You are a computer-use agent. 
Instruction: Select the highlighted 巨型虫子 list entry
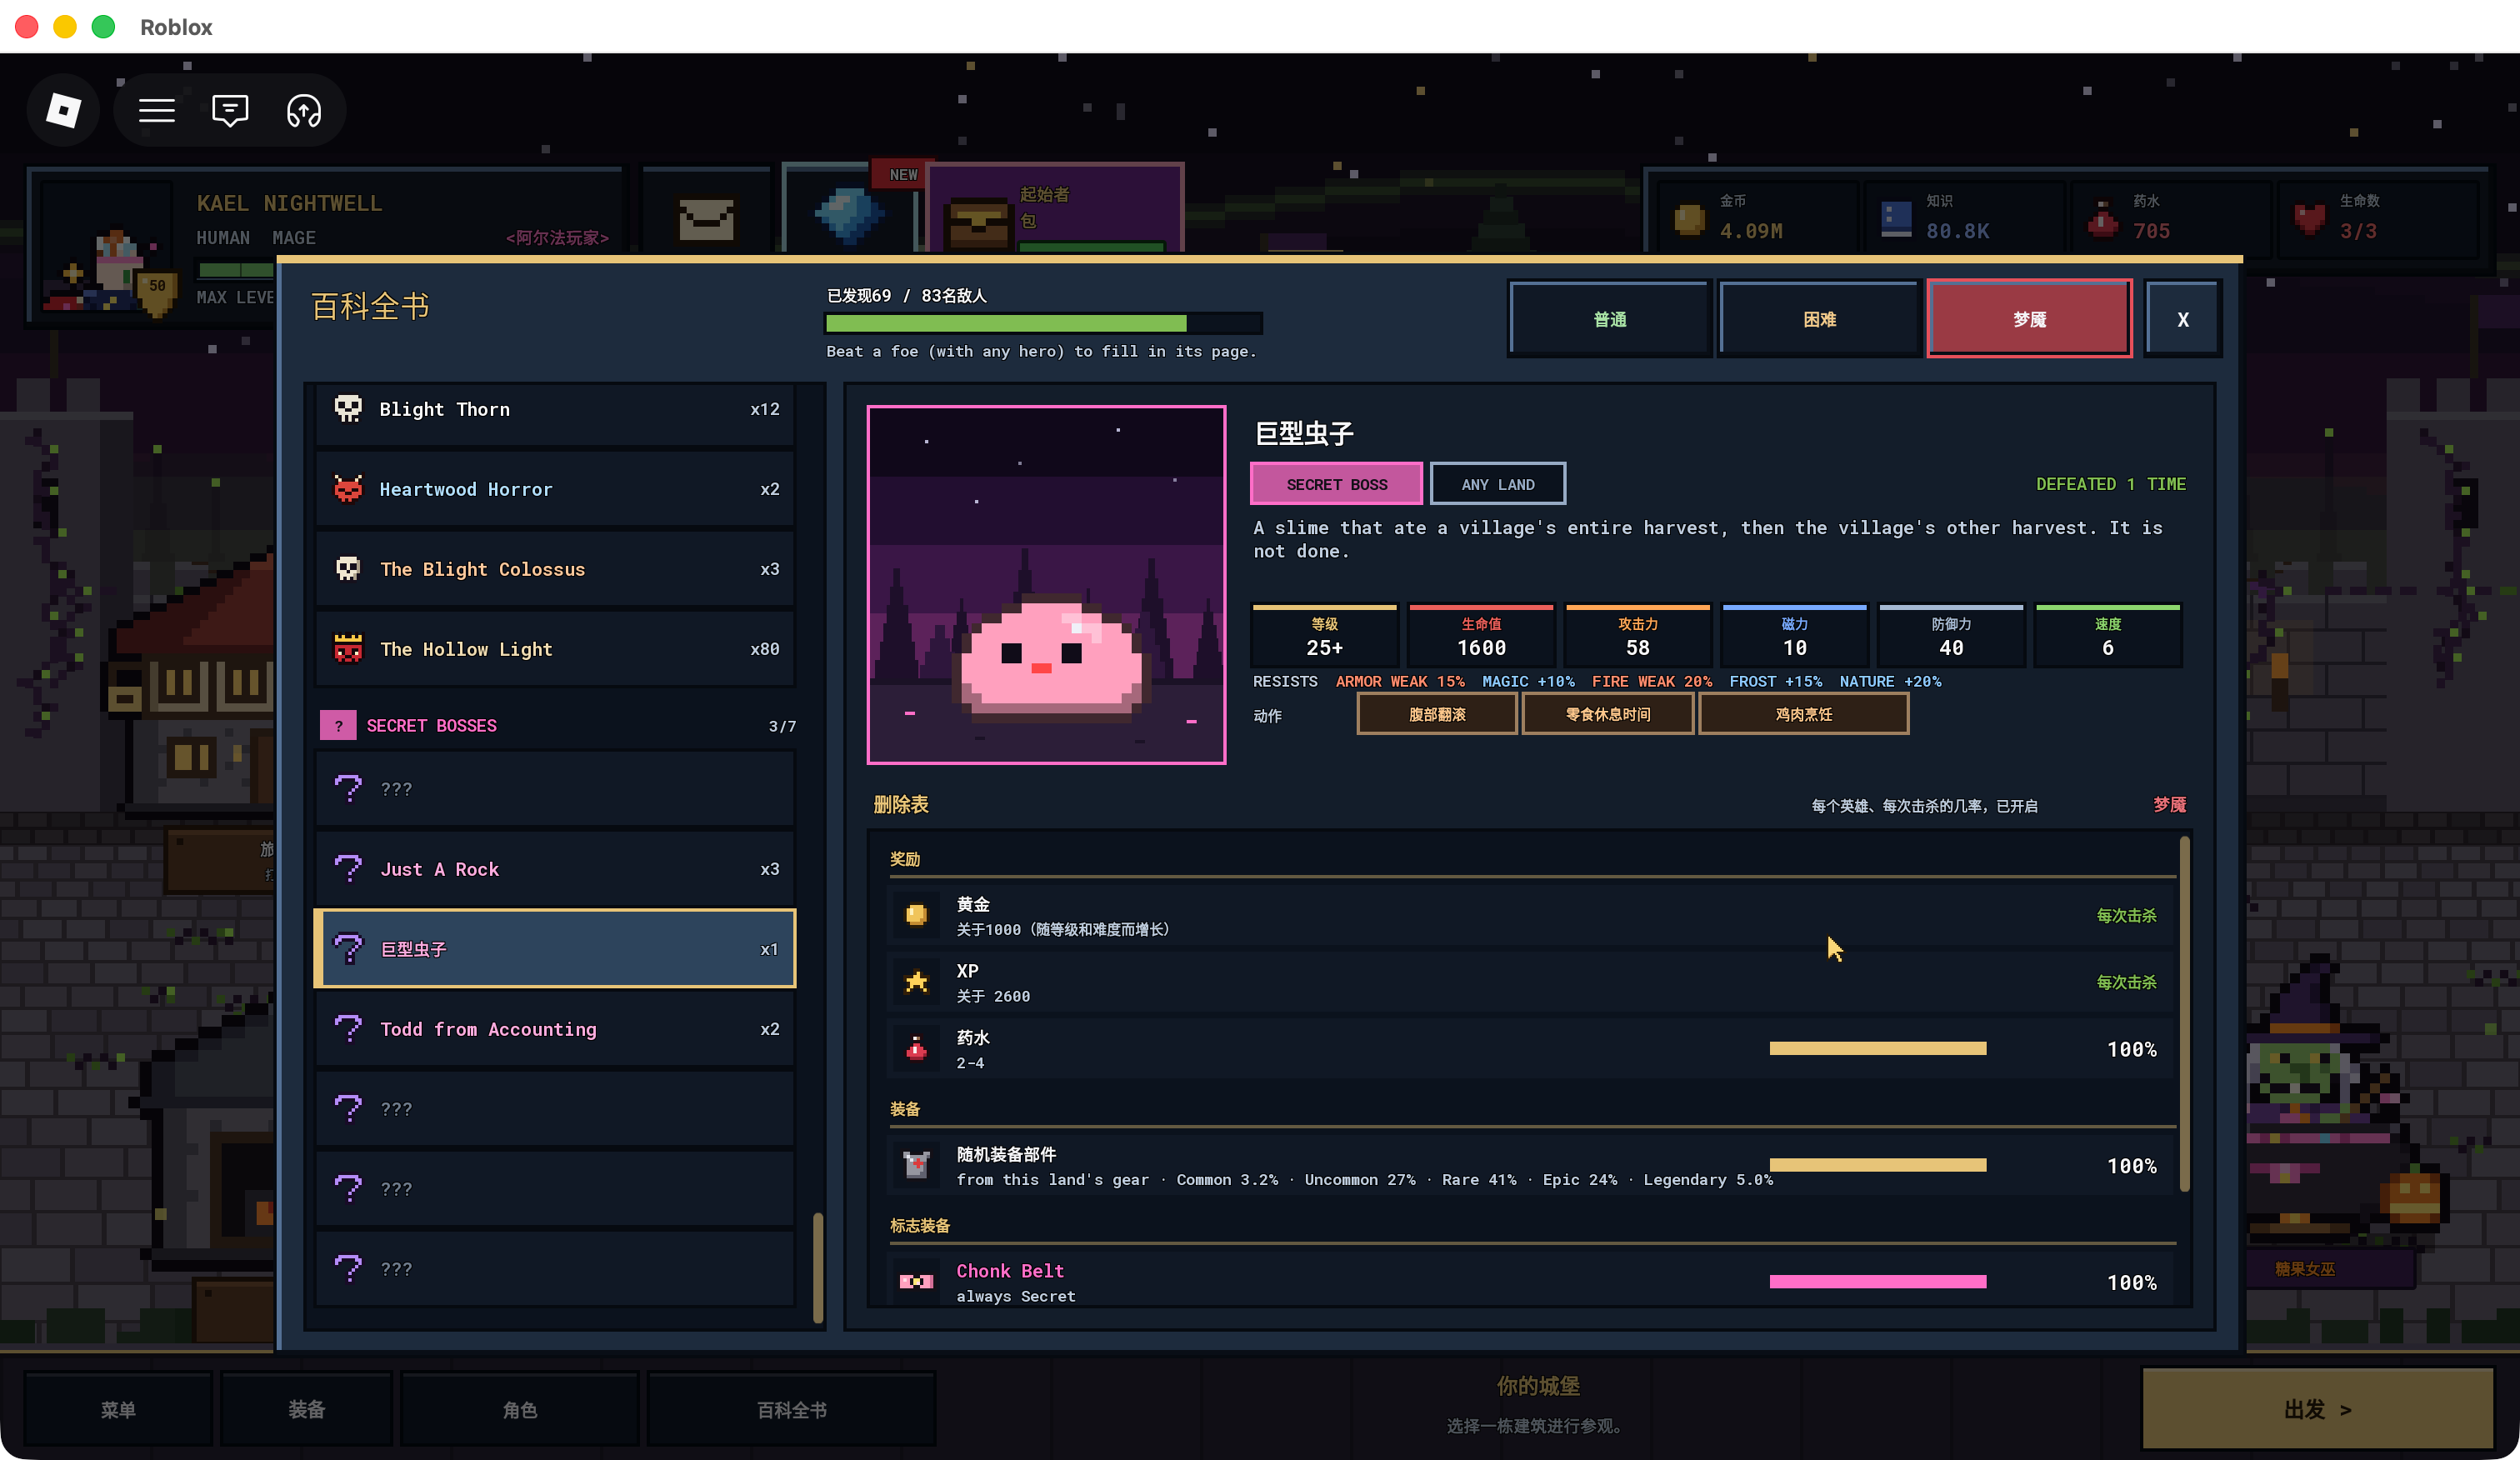pos(555,949)
